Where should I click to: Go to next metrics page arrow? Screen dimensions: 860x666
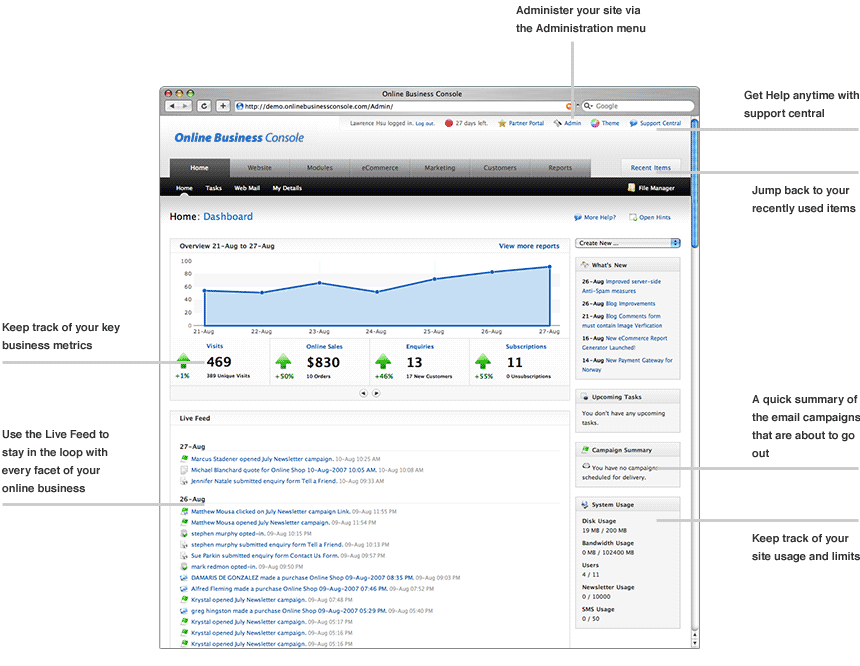(376, 393)
